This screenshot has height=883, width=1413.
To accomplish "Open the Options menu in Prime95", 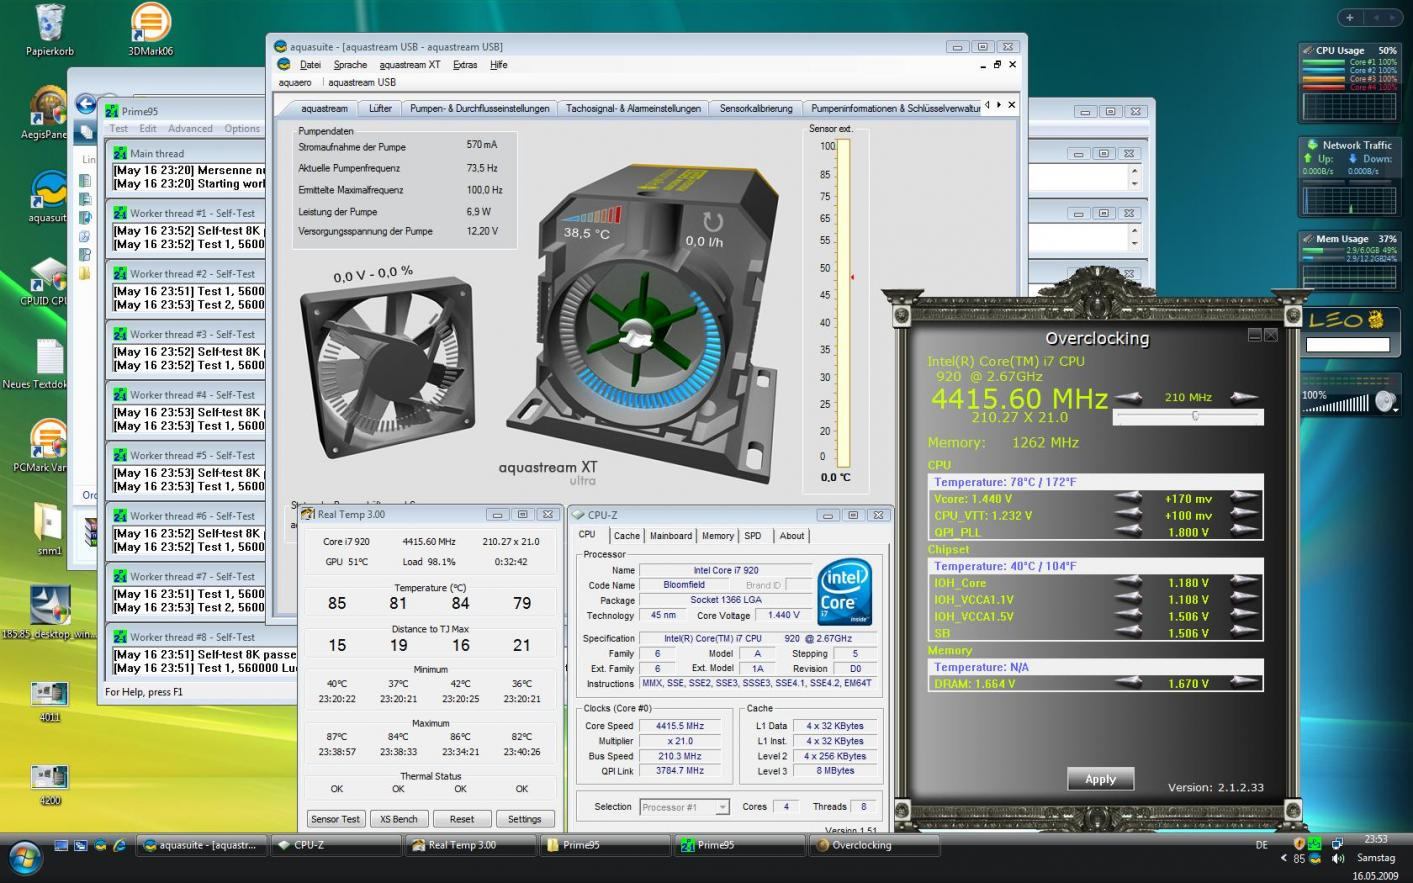I will tap(242, 129).
